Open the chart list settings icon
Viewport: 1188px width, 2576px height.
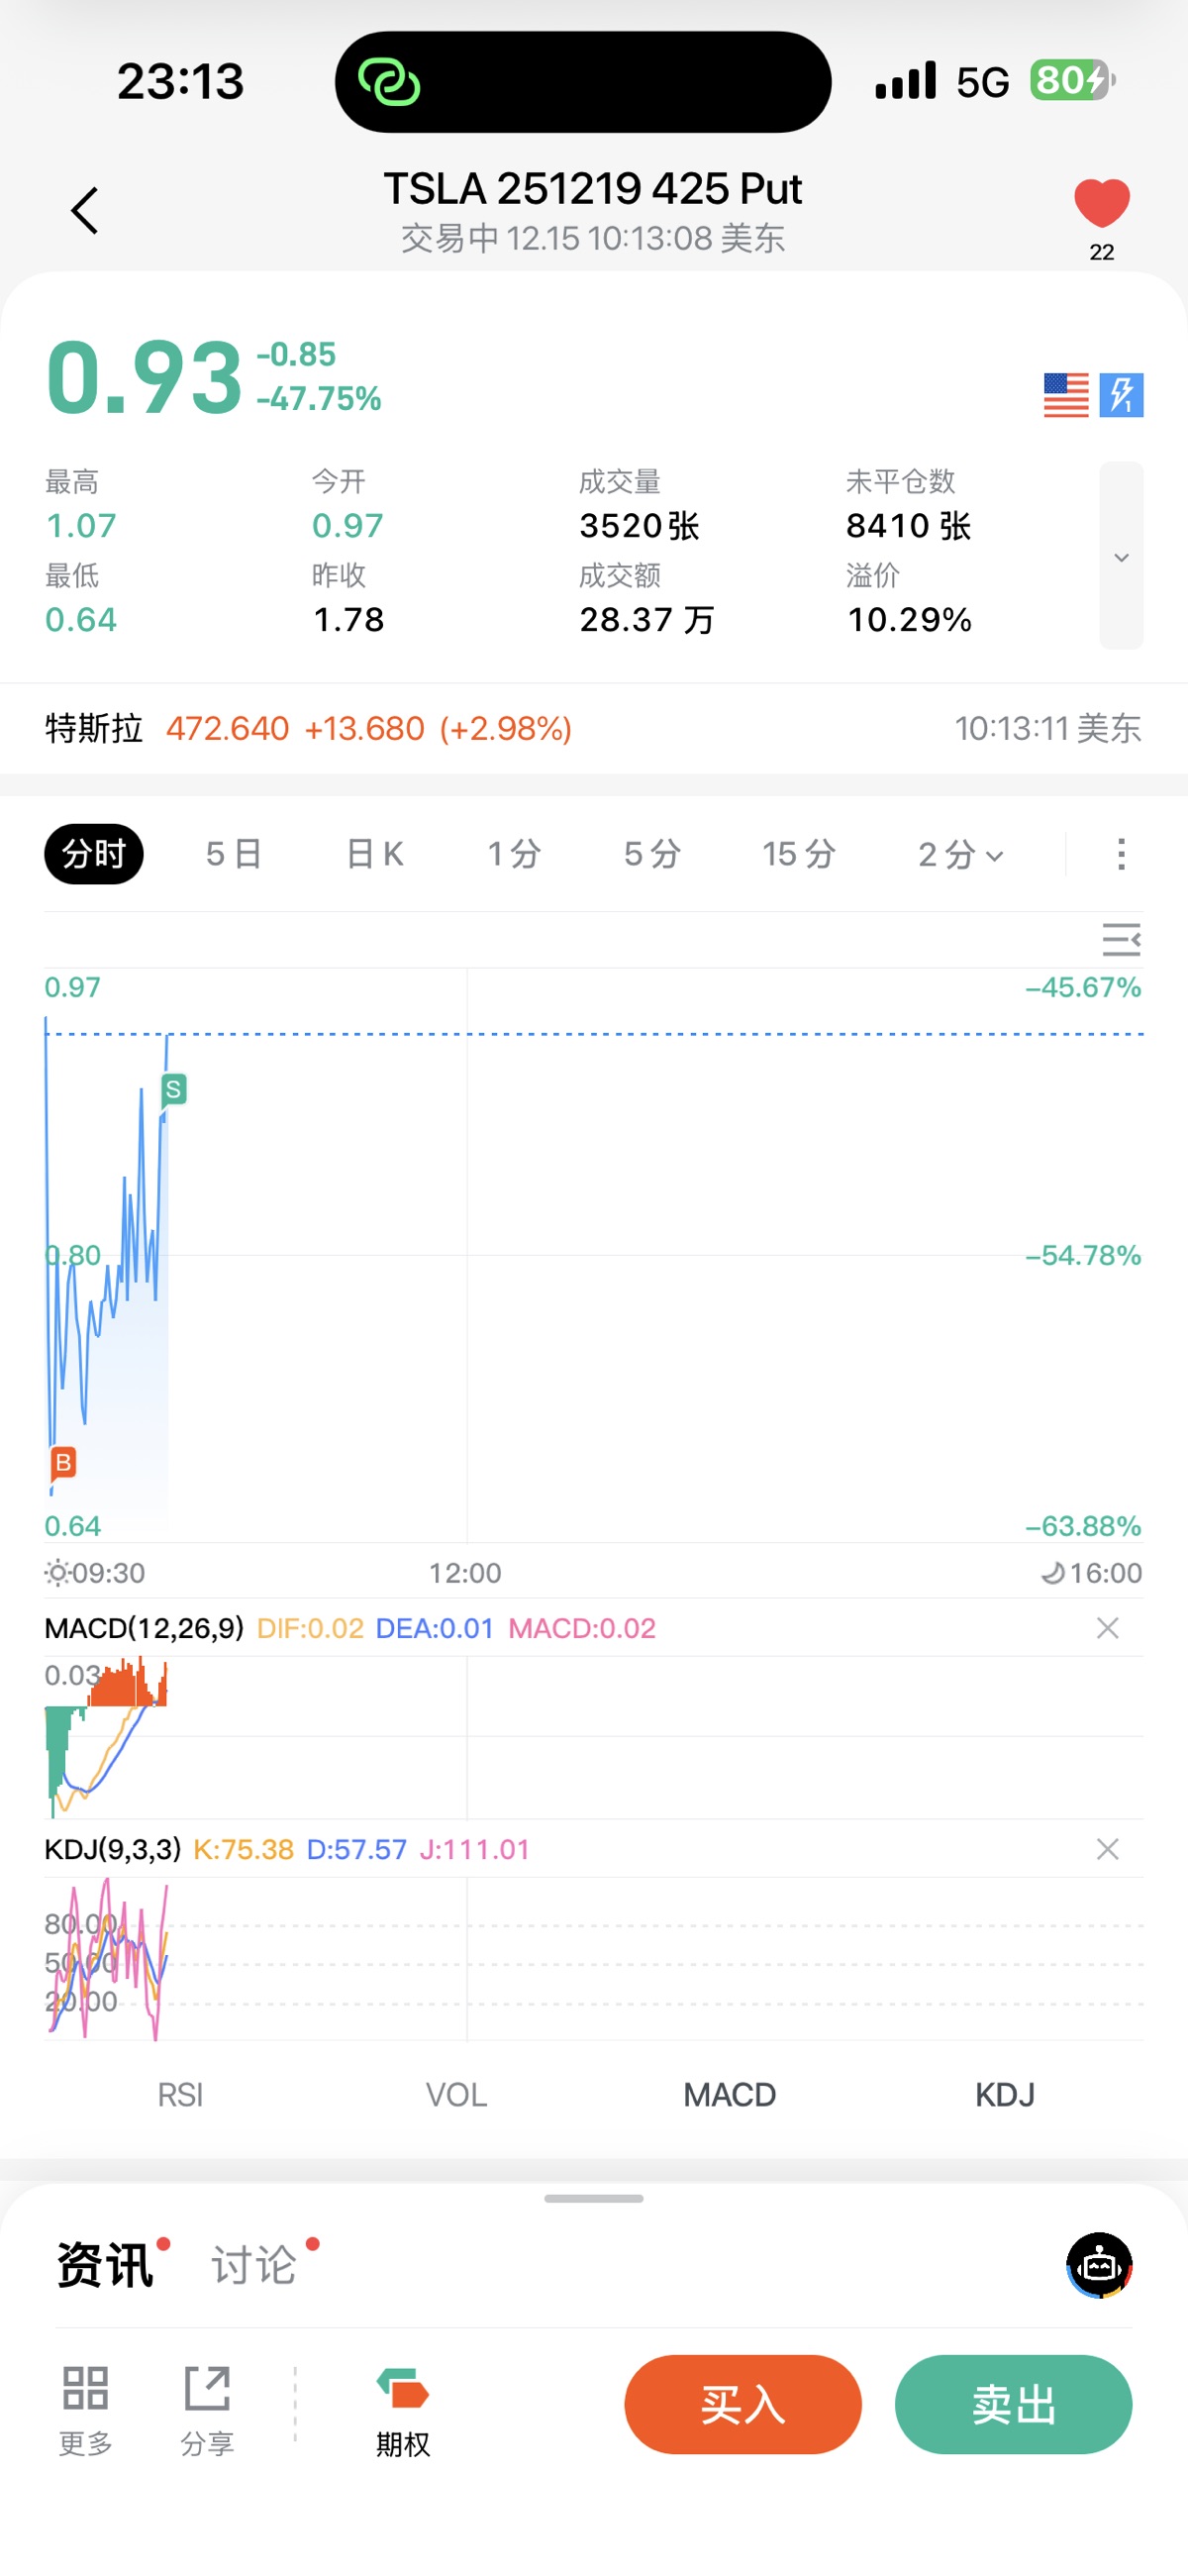(x=1121, y=940)
